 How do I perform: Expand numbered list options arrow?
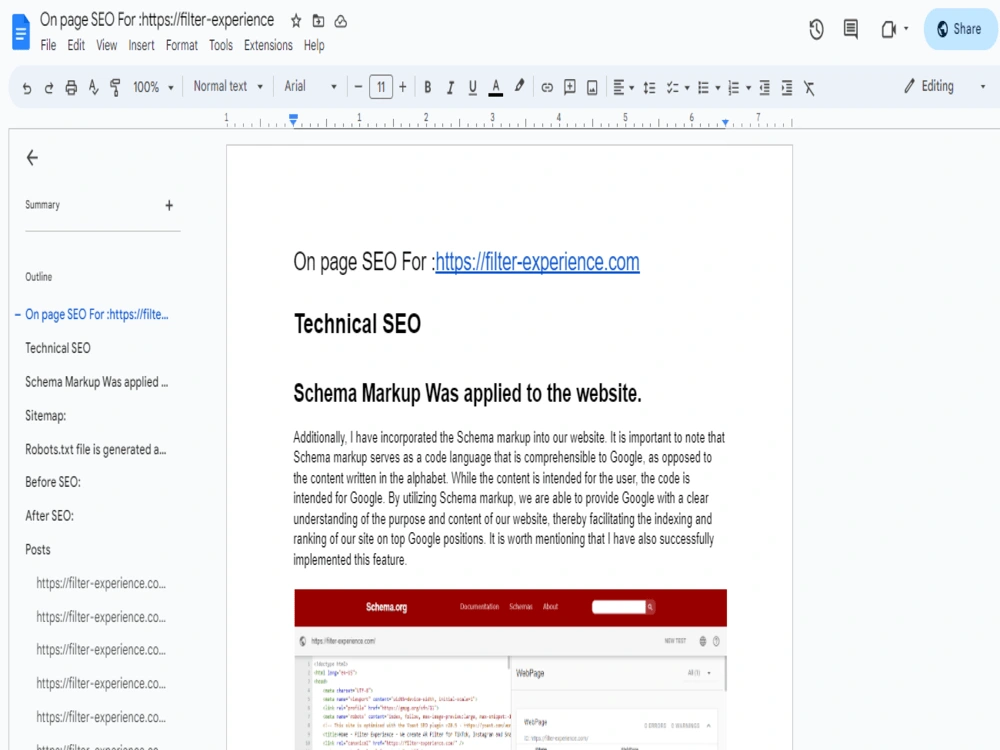pos(748,88)
